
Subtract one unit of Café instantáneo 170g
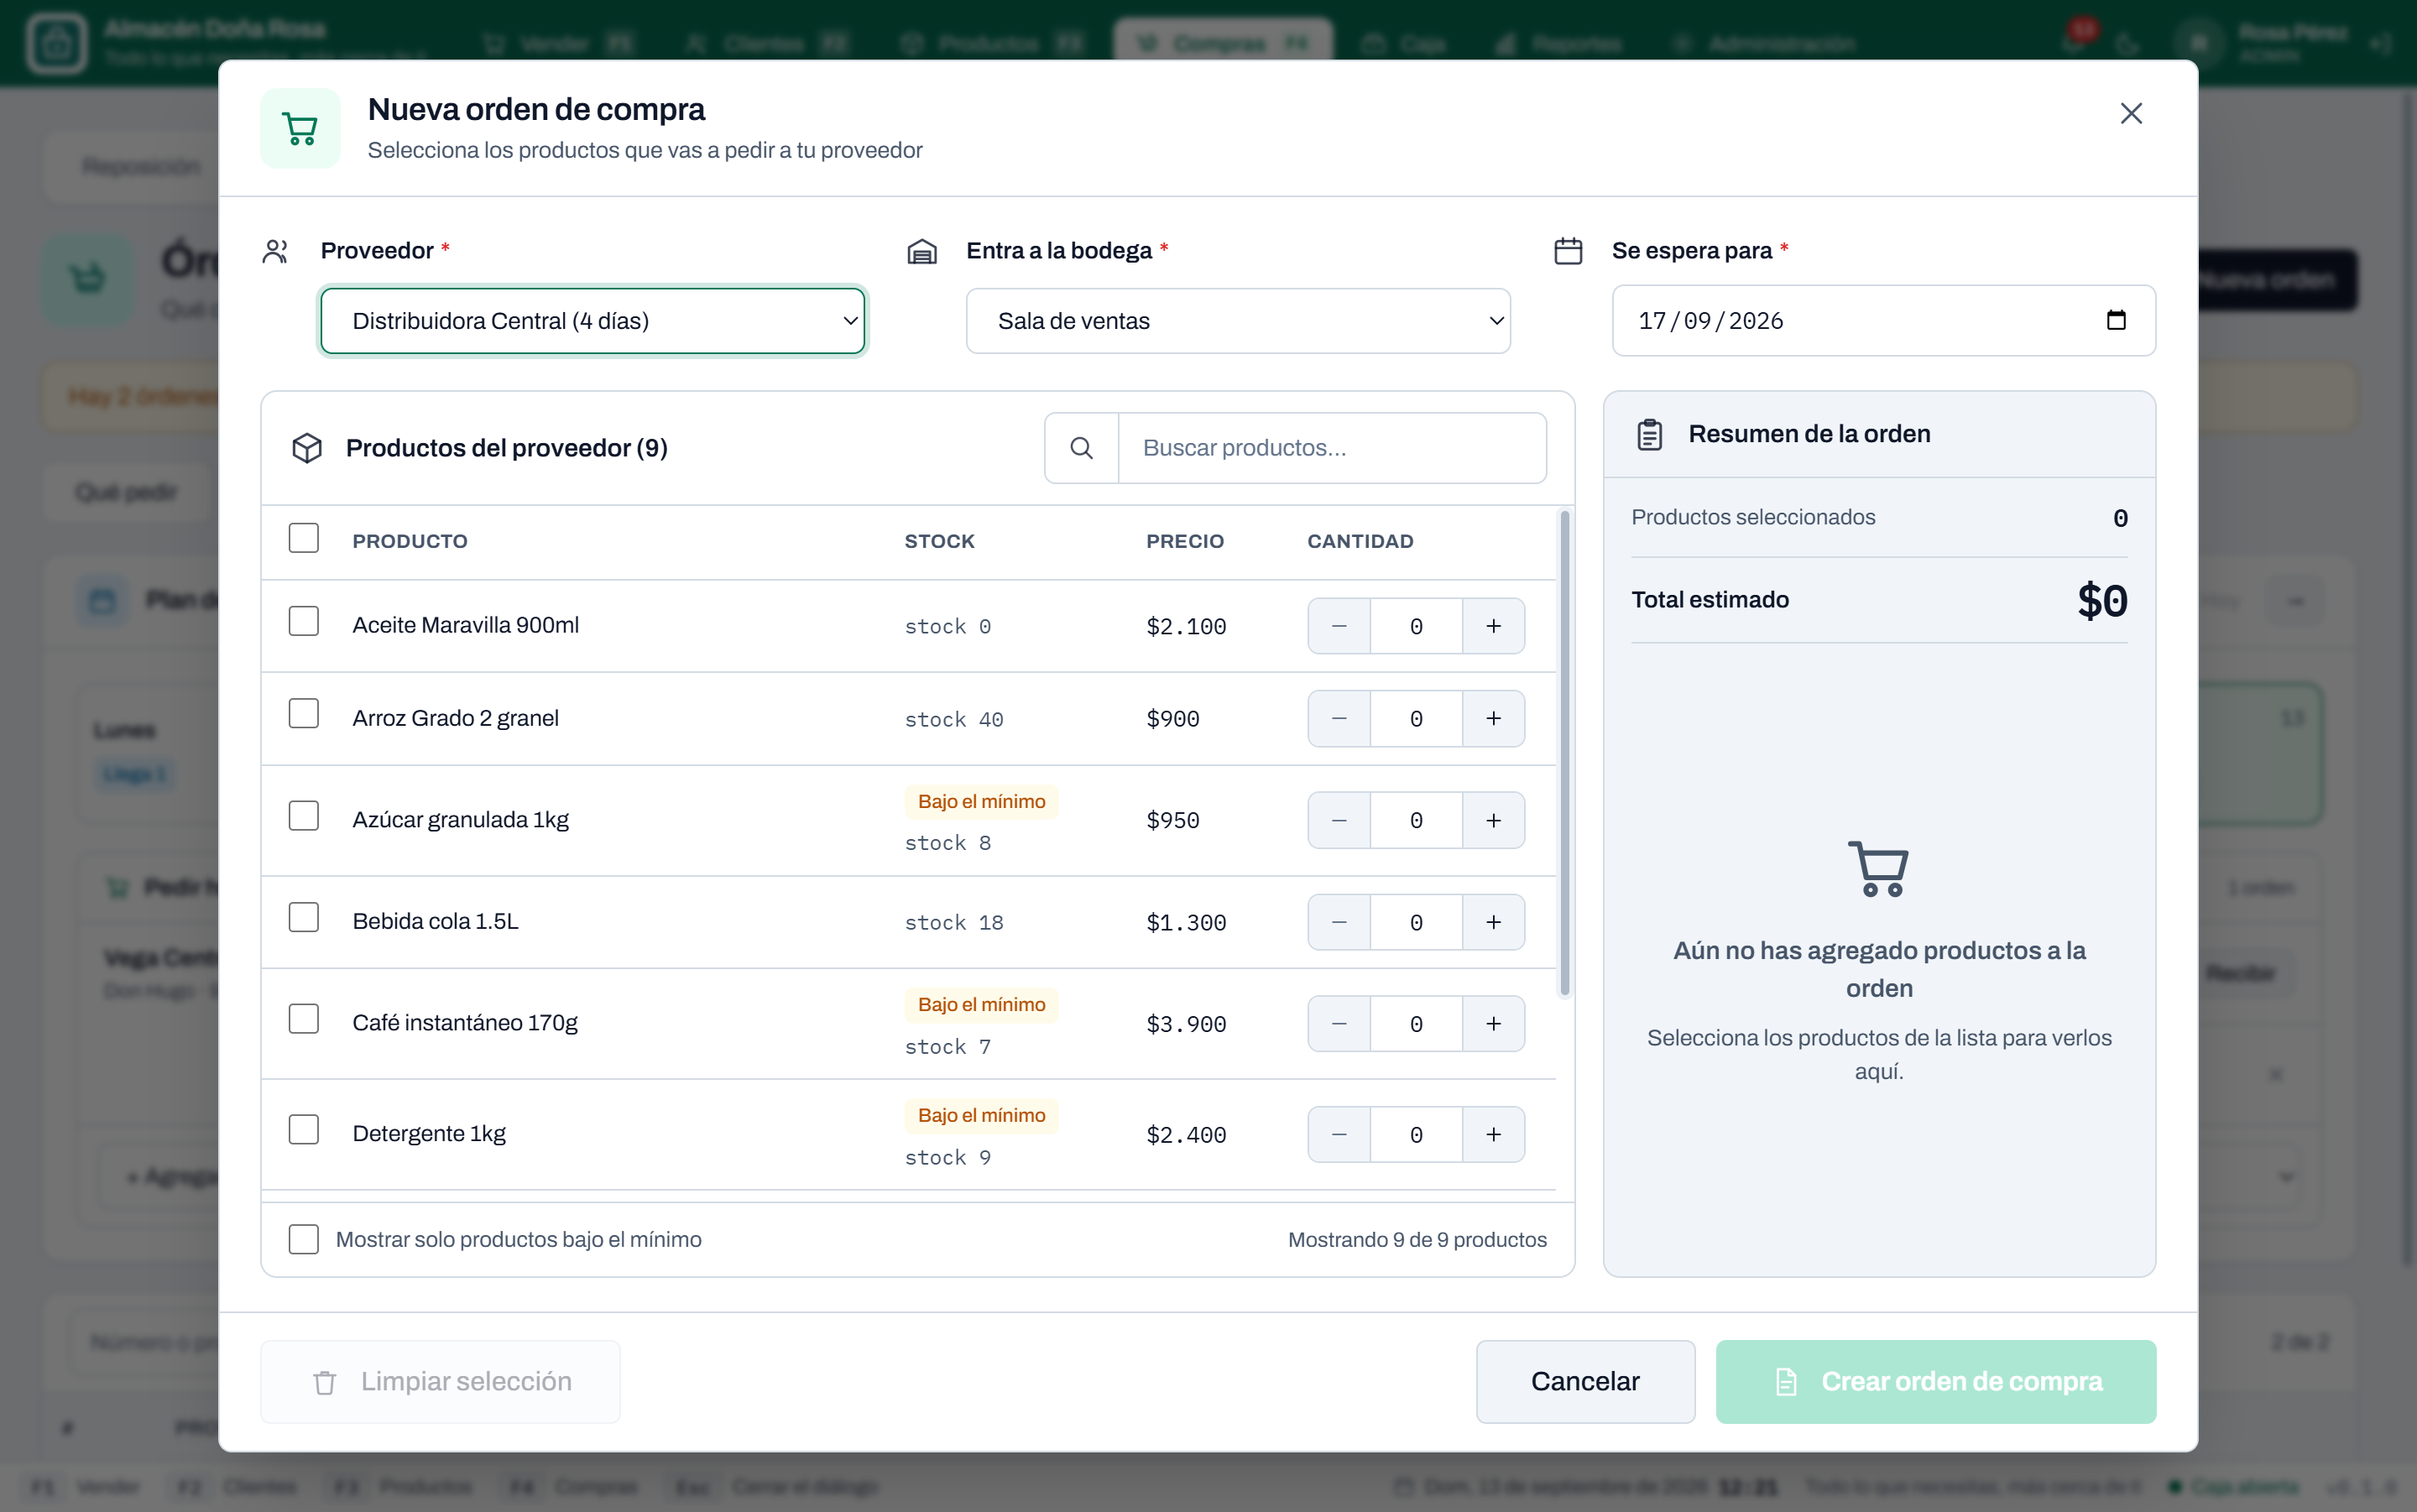pyautogui.click(x=1339, y=1024)
